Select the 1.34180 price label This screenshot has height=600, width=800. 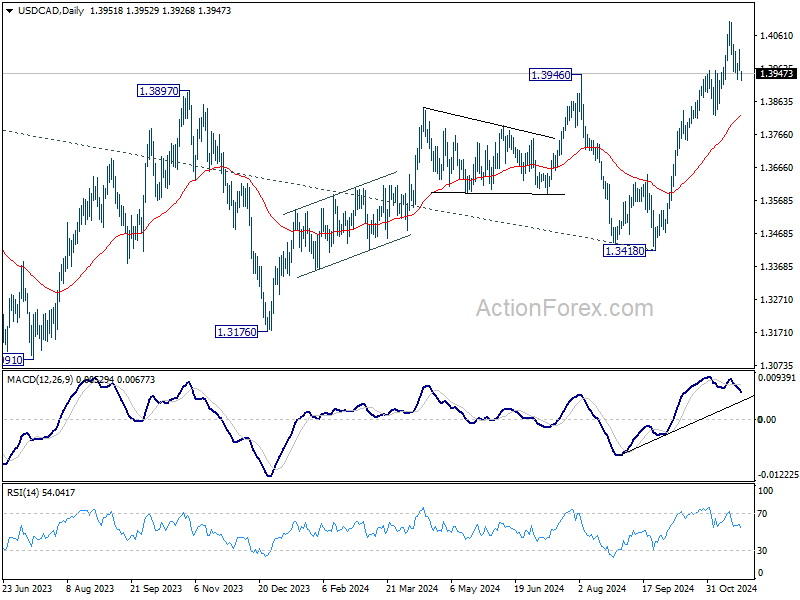(x=624, y=251)
